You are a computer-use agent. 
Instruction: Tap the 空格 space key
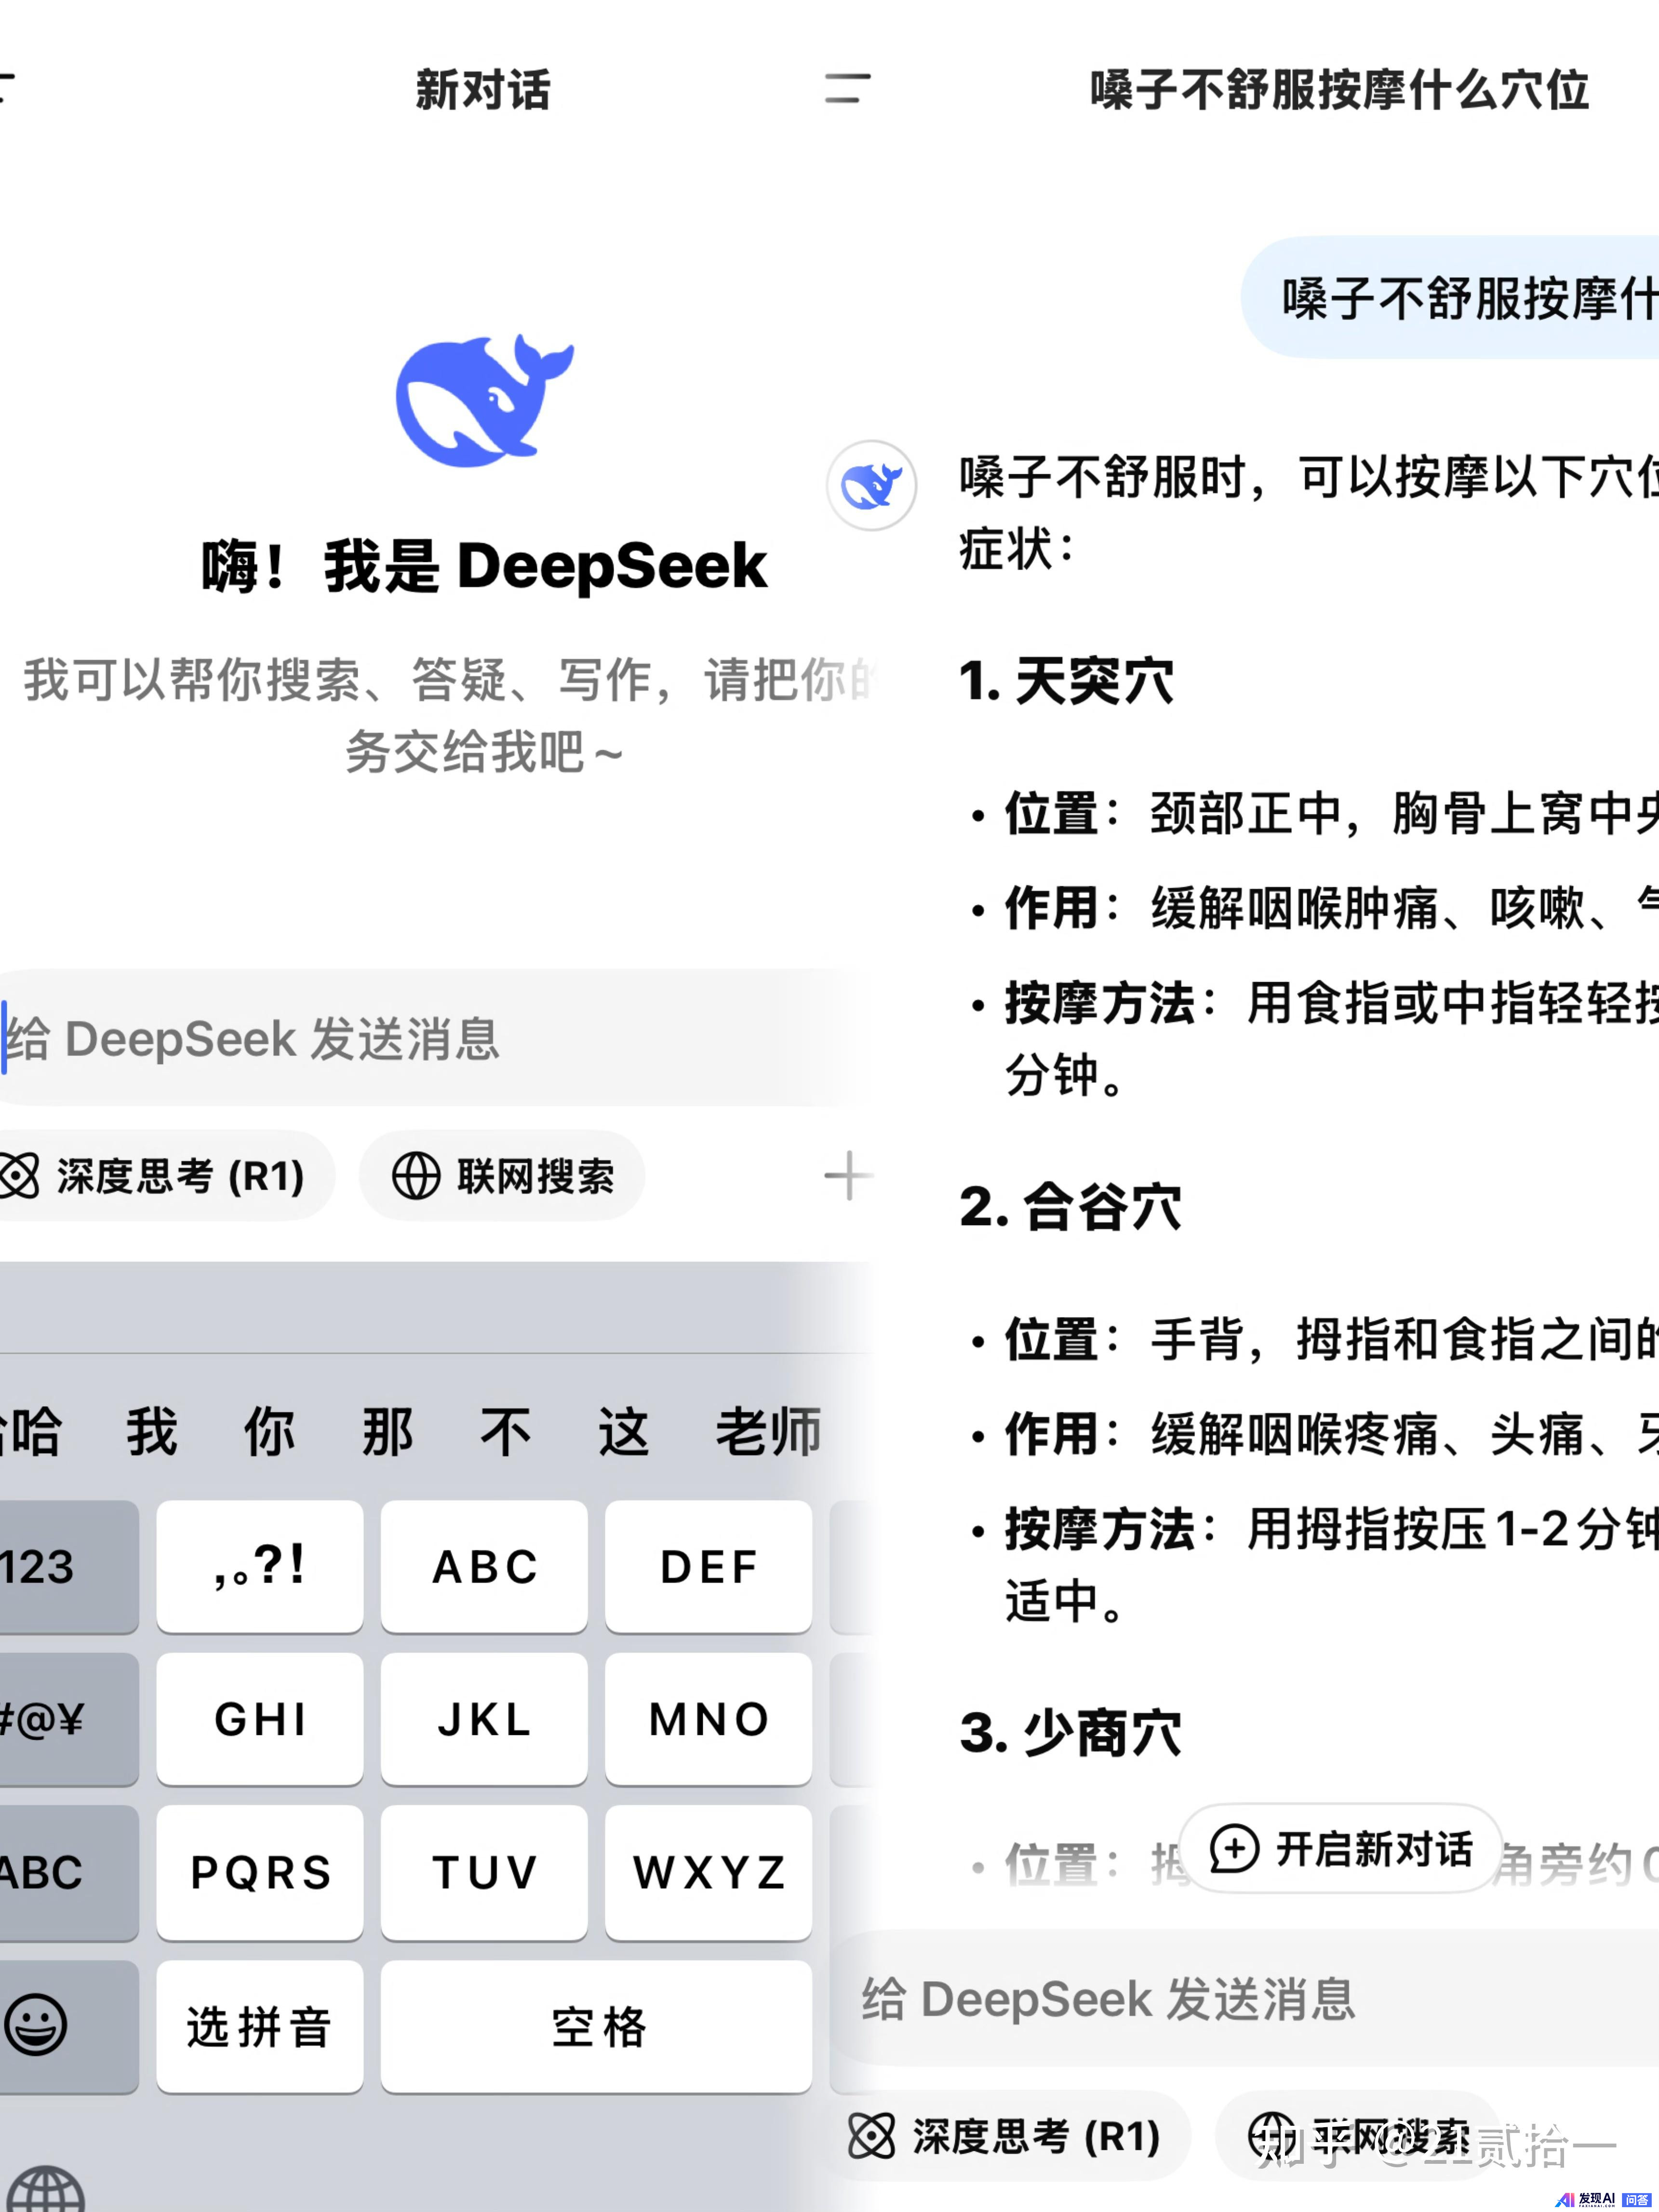pyautogui.click(x=596, y=2026)
